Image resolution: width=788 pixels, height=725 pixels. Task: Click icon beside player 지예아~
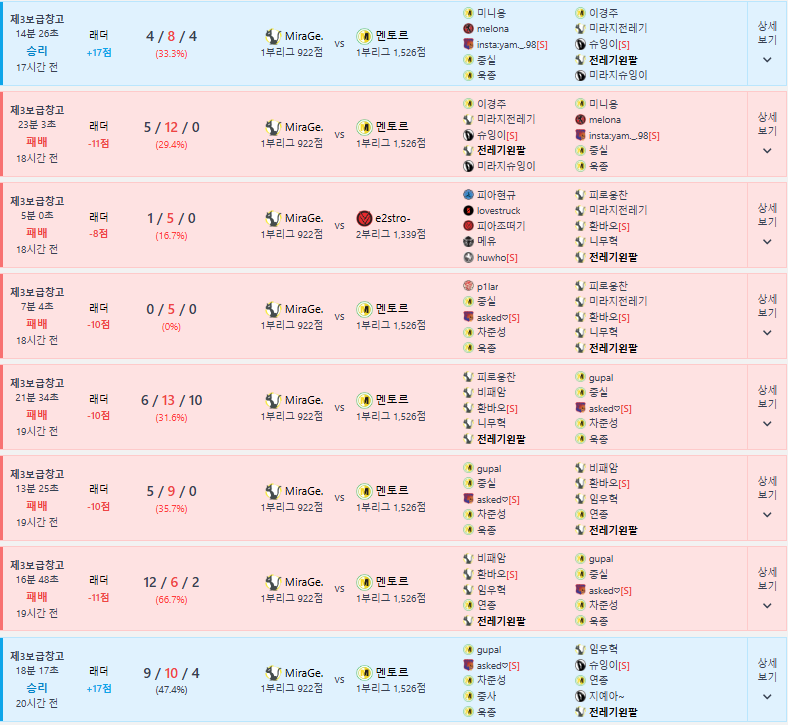tap(580, 696)
